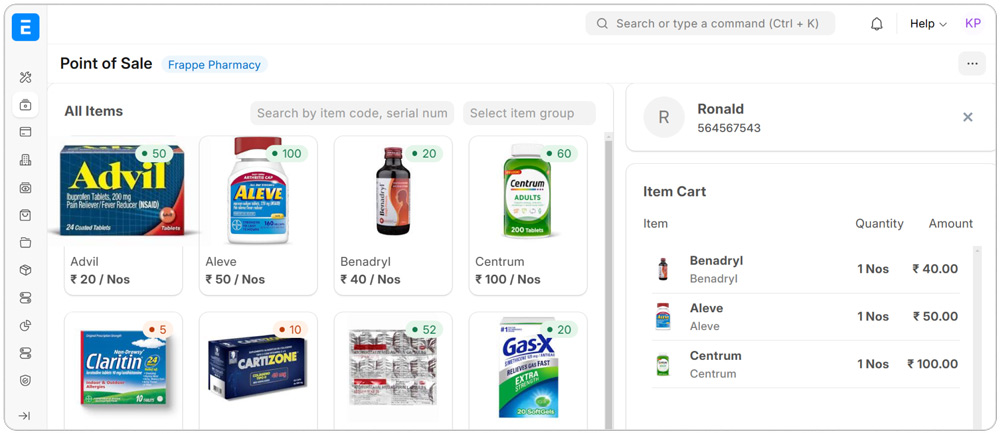This screenshot has width=1000, height=434.
Task: Open the three-dot options menu
Action: [x=972, y=64]
